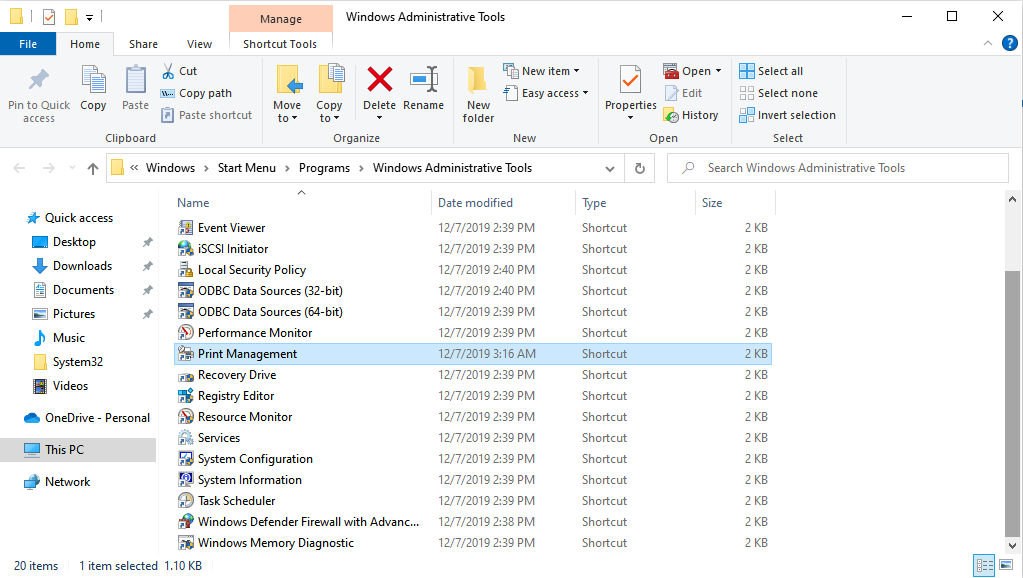Create a New folder from the ribbon

click(x=478, y=95)
